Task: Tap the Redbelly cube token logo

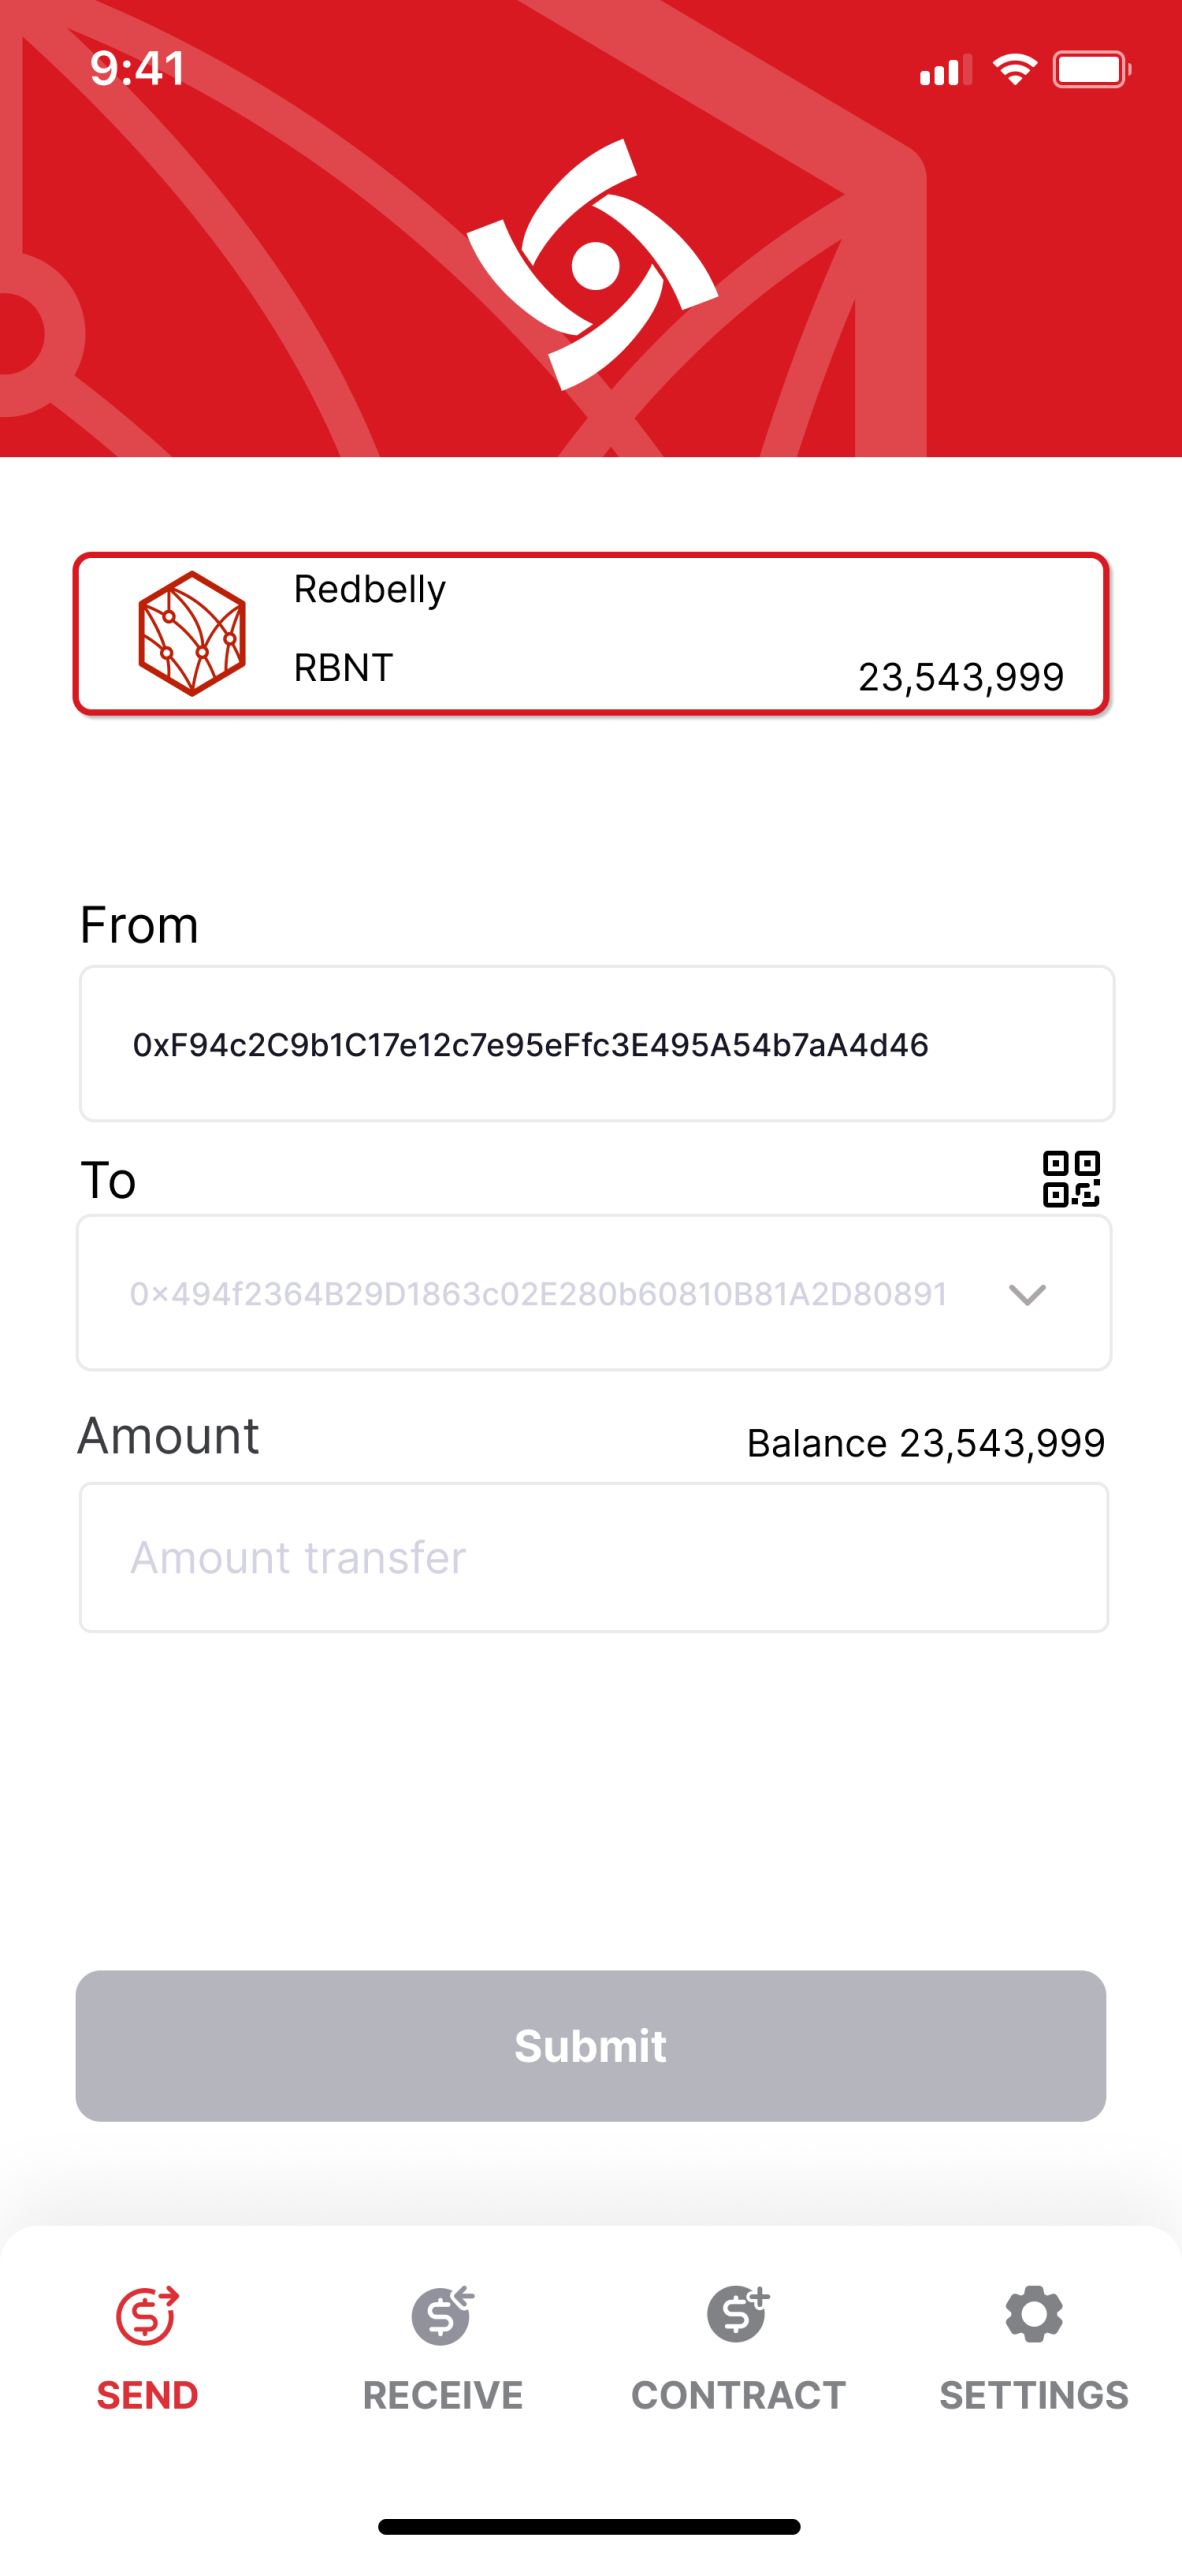Action: point(191,633)
